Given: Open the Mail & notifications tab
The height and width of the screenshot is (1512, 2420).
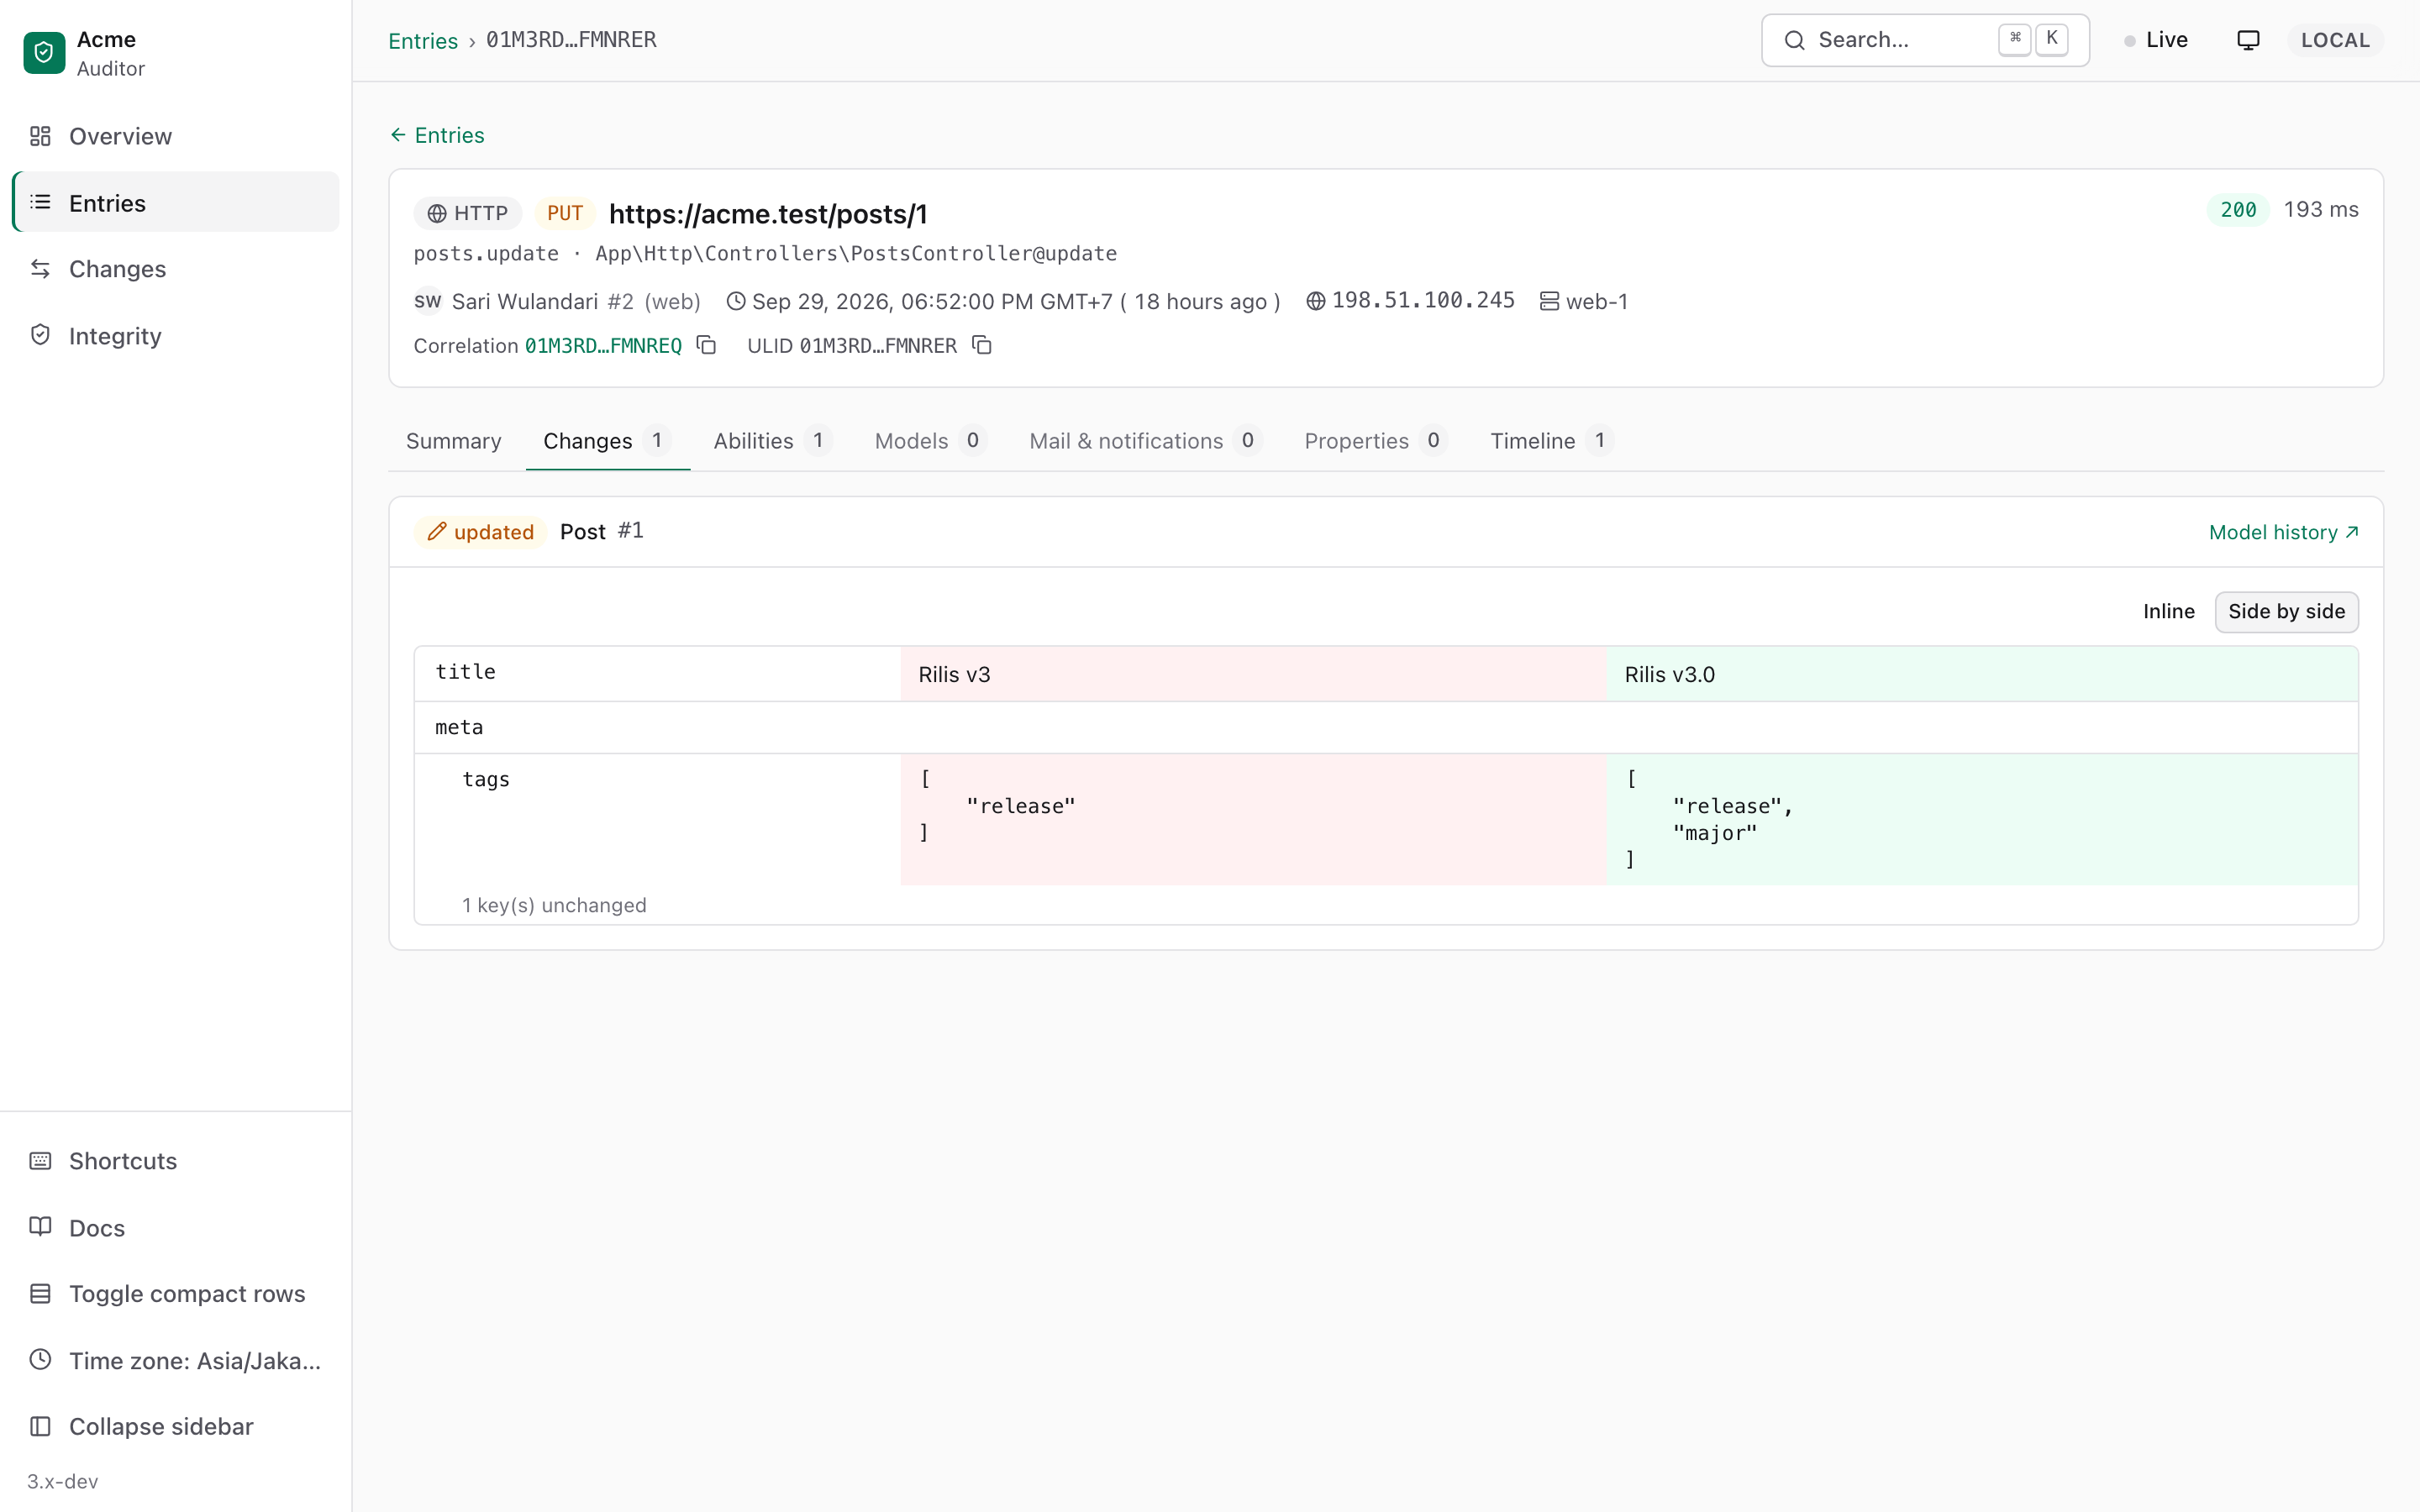Looking at the screenshot, I should click(1145, 441).
